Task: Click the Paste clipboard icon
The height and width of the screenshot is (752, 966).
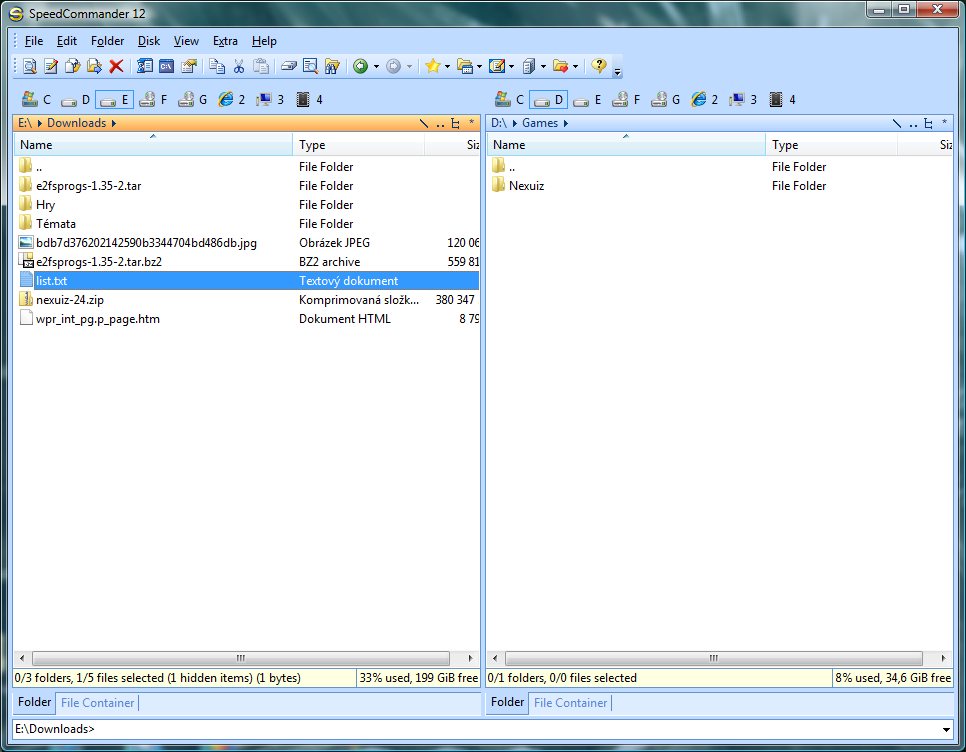Action: coord(261,66)
